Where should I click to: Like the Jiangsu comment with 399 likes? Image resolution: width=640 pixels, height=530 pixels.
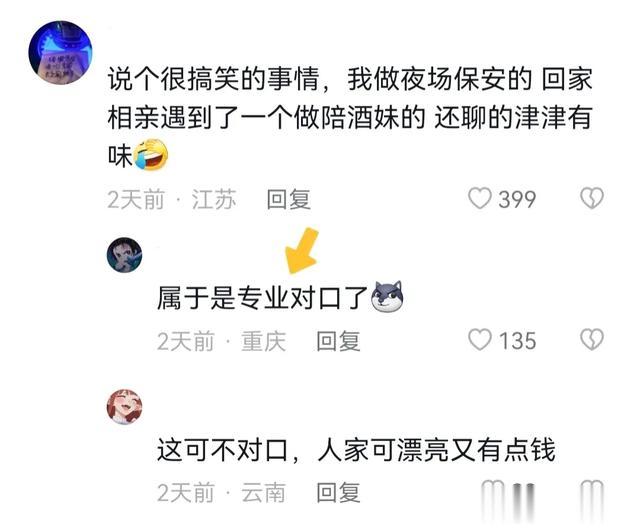[x=480, y=198]
